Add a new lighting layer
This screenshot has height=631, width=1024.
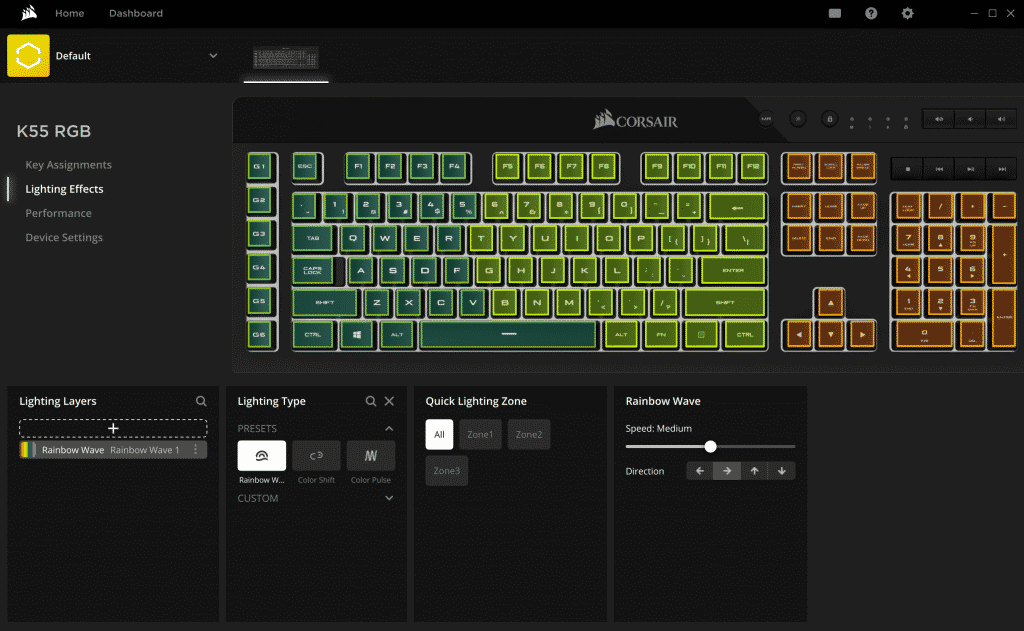point(113,429)
